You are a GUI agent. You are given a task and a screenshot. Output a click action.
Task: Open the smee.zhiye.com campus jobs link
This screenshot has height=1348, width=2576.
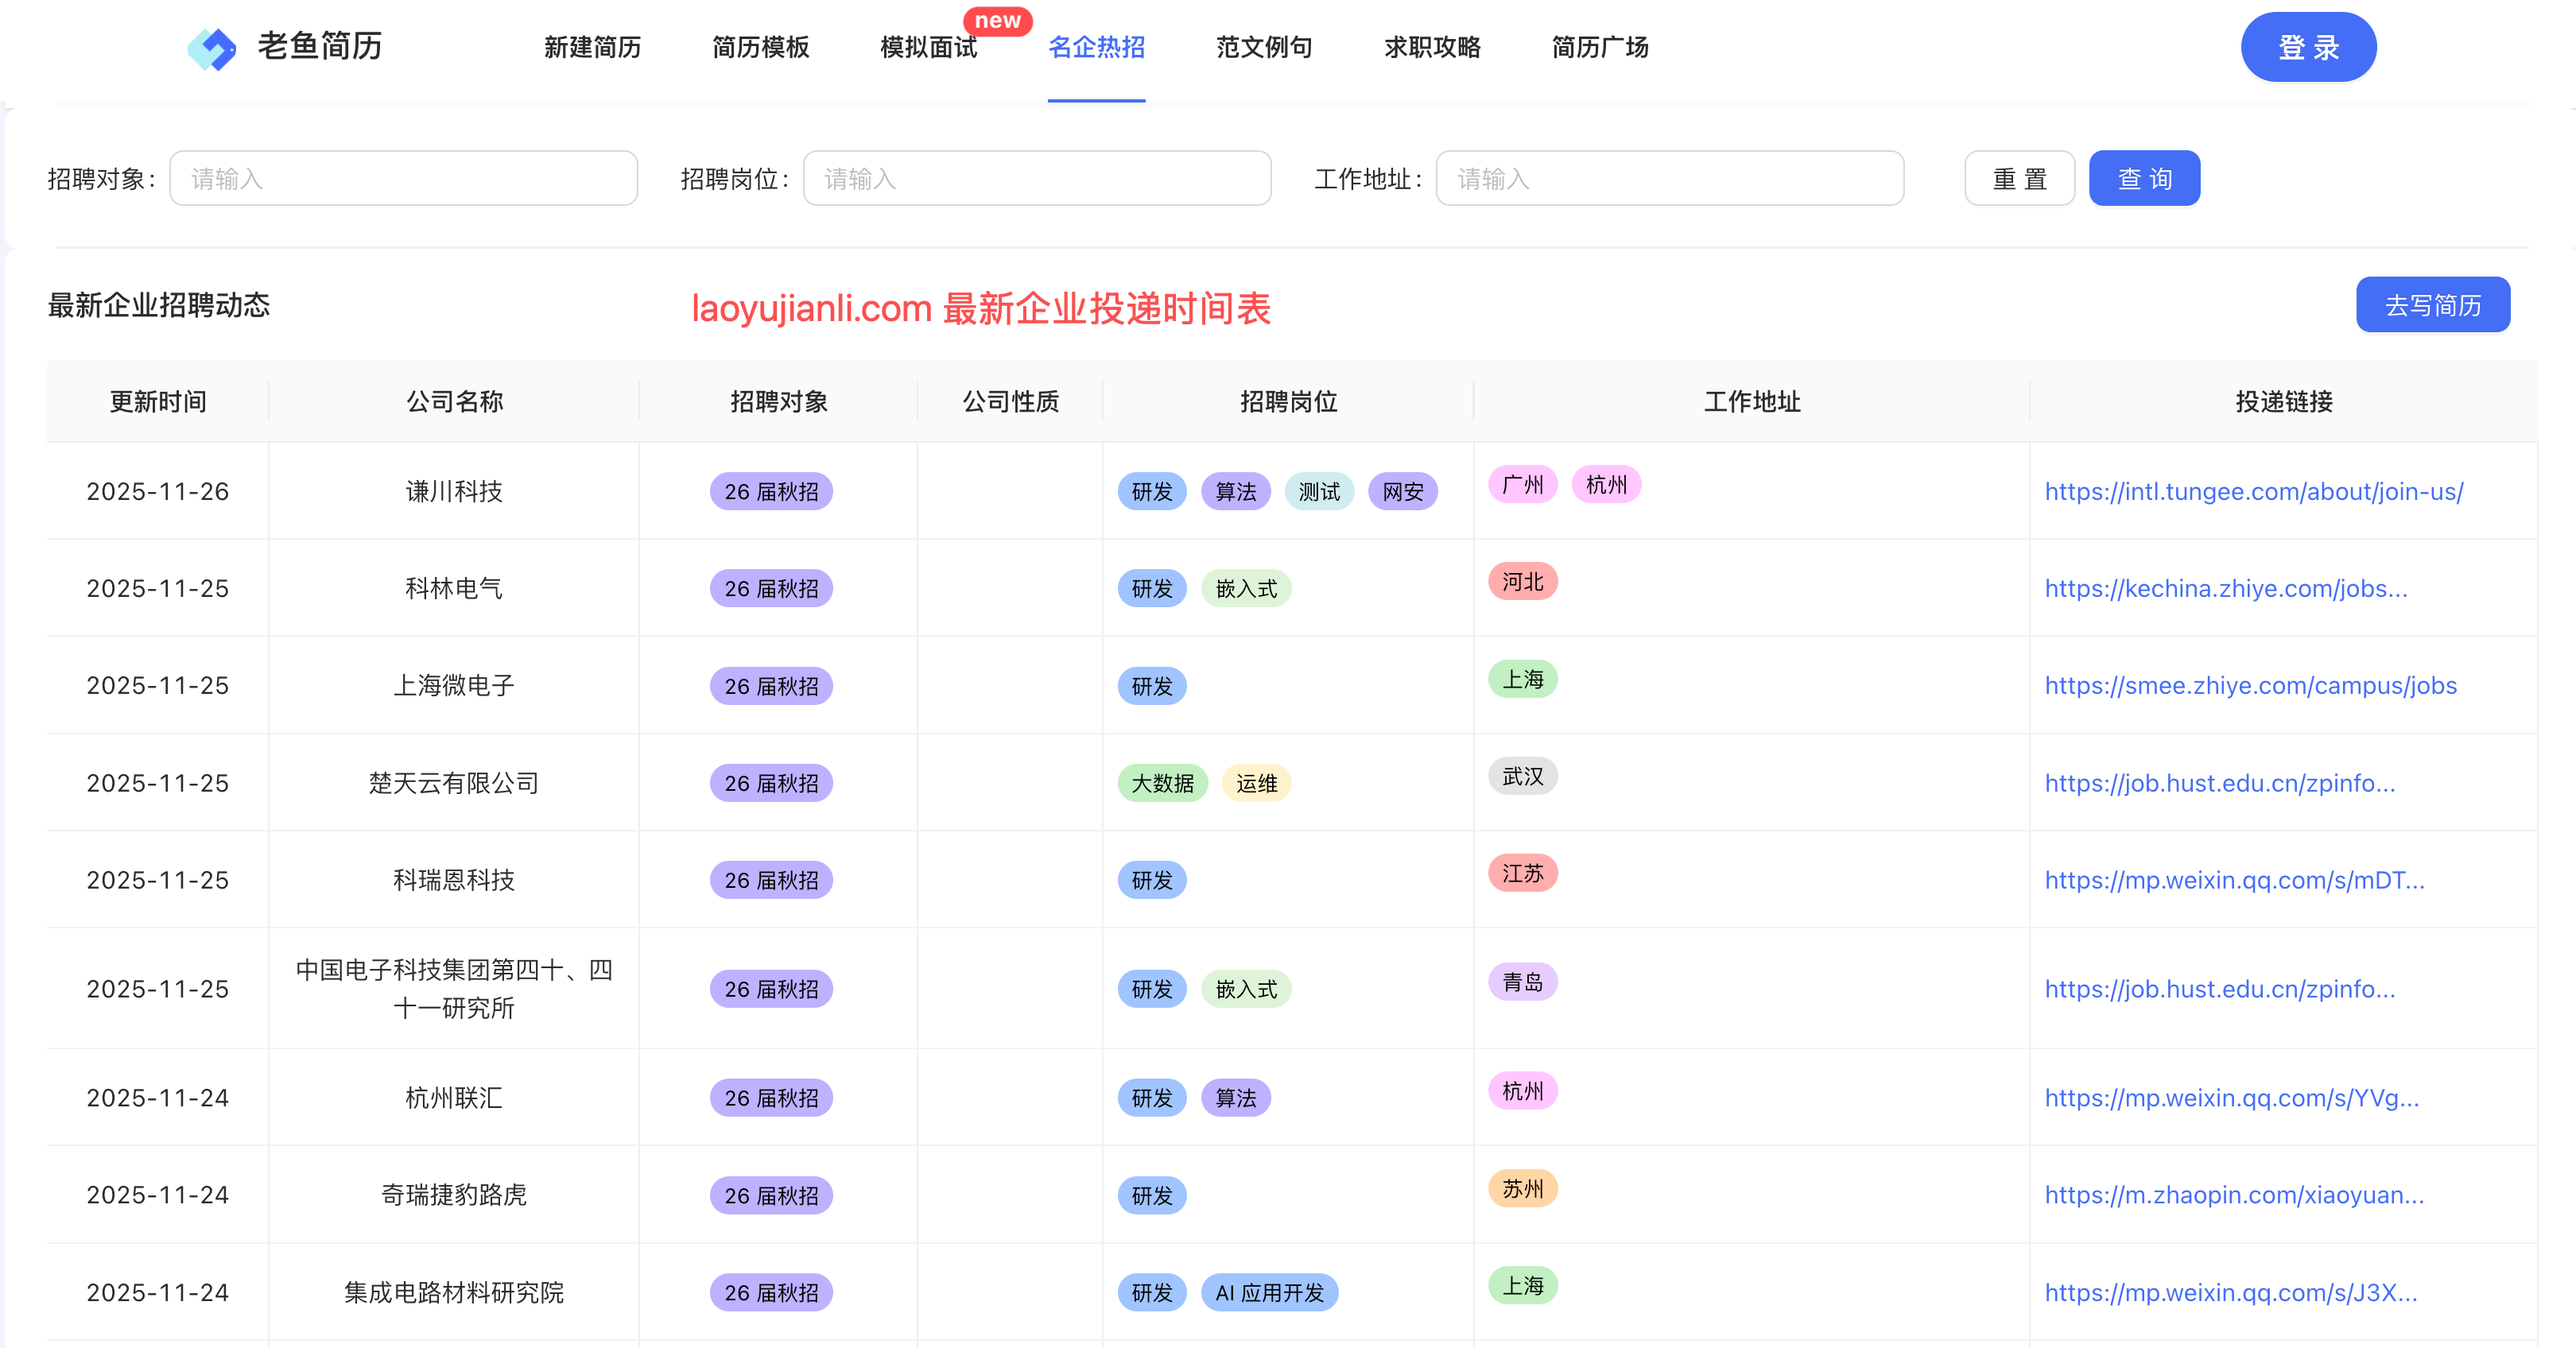2250,686
